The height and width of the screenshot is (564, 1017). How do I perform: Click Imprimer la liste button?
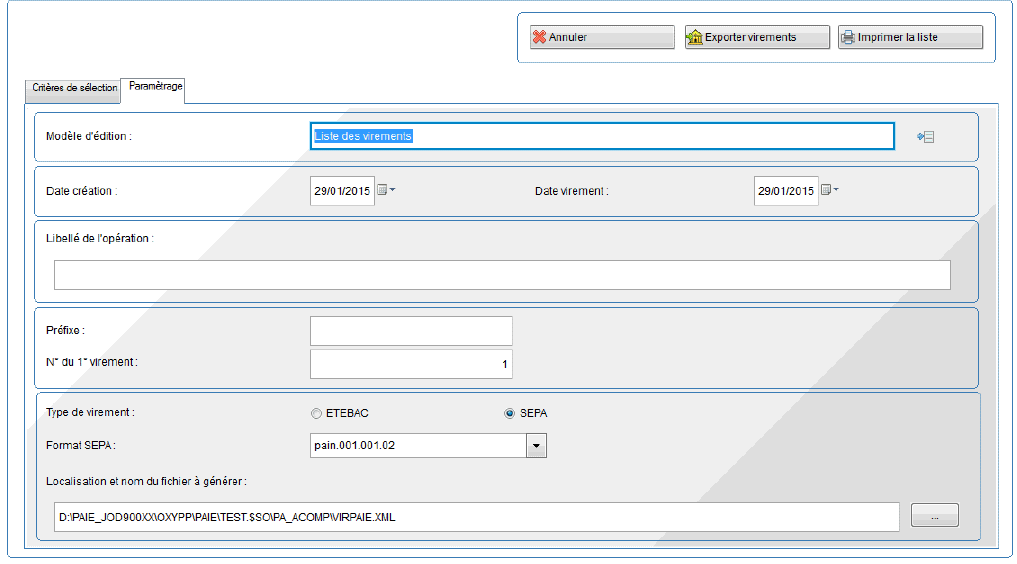click(910, 37)
